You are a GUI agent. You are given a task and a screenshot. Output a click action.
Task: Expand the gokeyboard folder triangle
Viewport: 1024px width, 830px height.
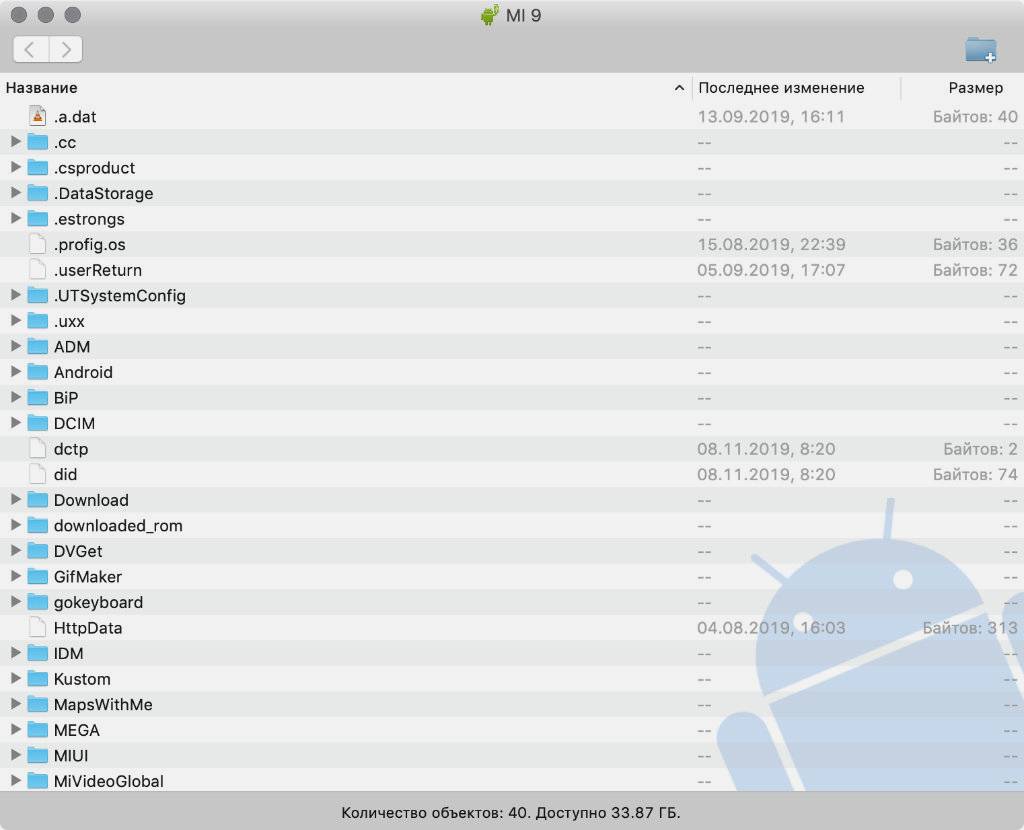[x=16, y=601]
